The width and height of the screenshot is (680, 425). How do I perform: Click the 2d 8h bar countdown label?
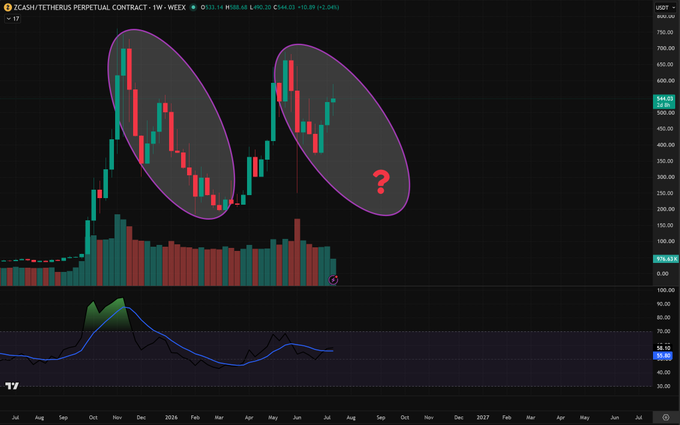(664, 105)
